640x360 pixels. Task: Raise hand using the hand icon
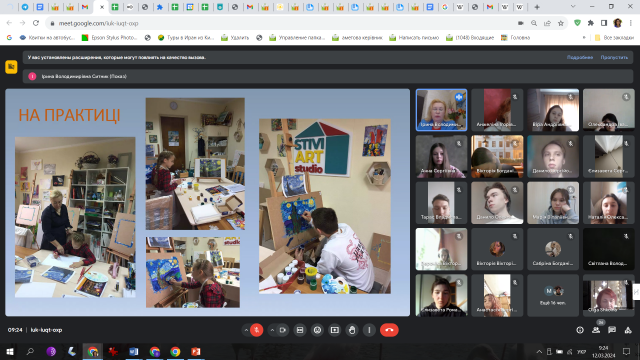352,330
